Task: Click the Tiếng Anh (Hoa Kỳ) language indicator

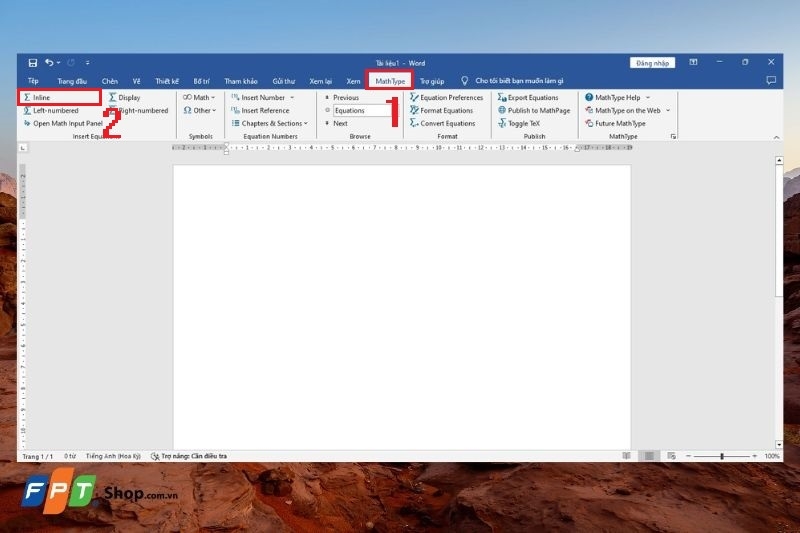Action: tap(113, 456)
